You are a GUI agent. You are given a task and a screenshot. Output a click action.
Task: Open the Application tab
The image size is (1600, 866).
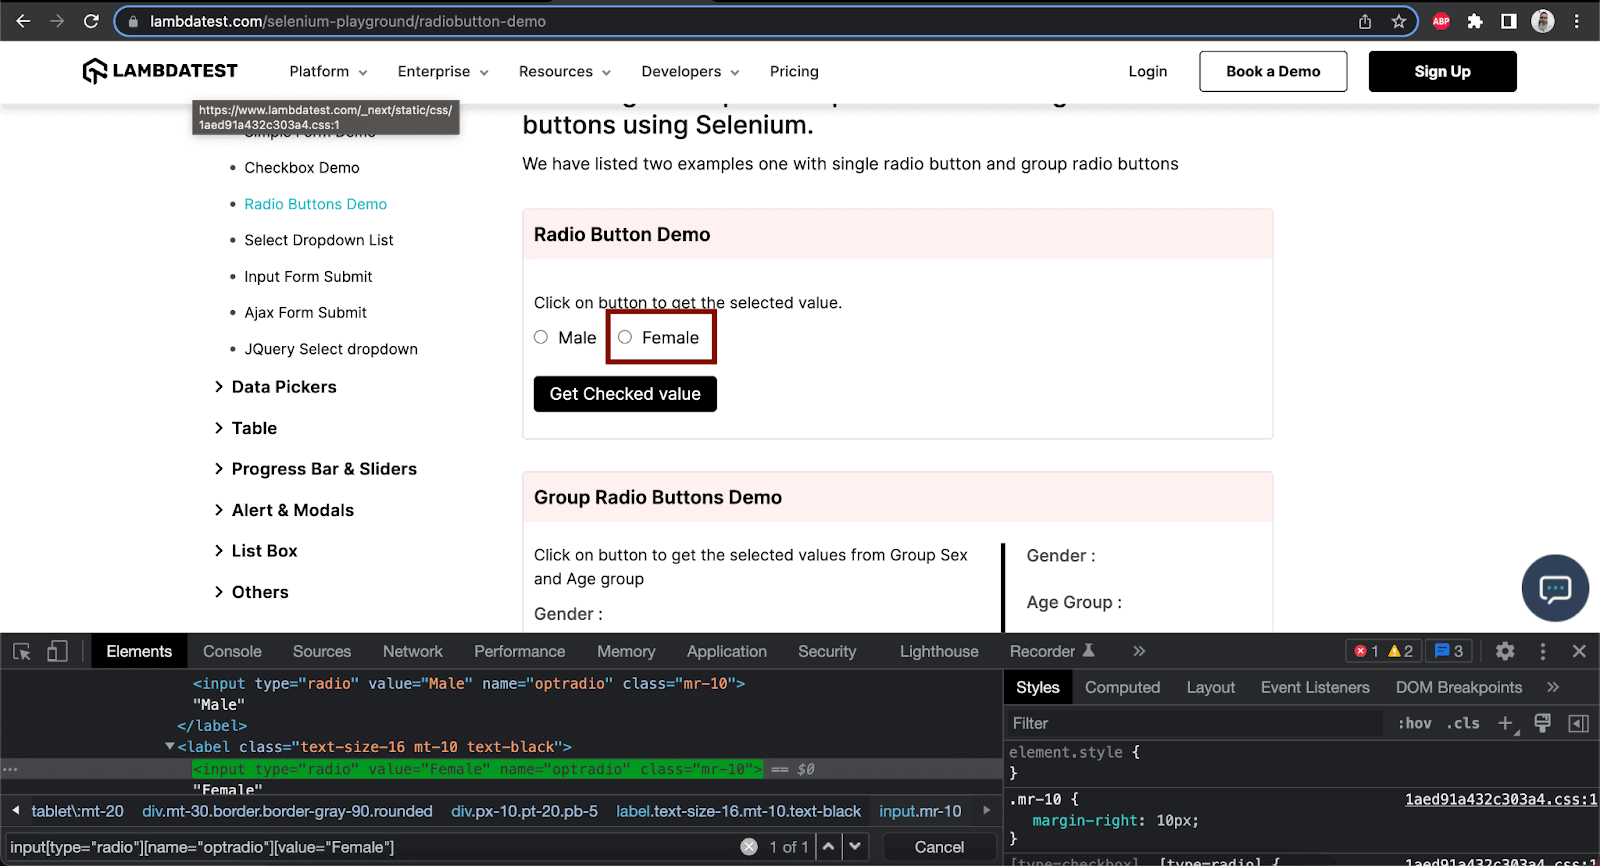727,651
